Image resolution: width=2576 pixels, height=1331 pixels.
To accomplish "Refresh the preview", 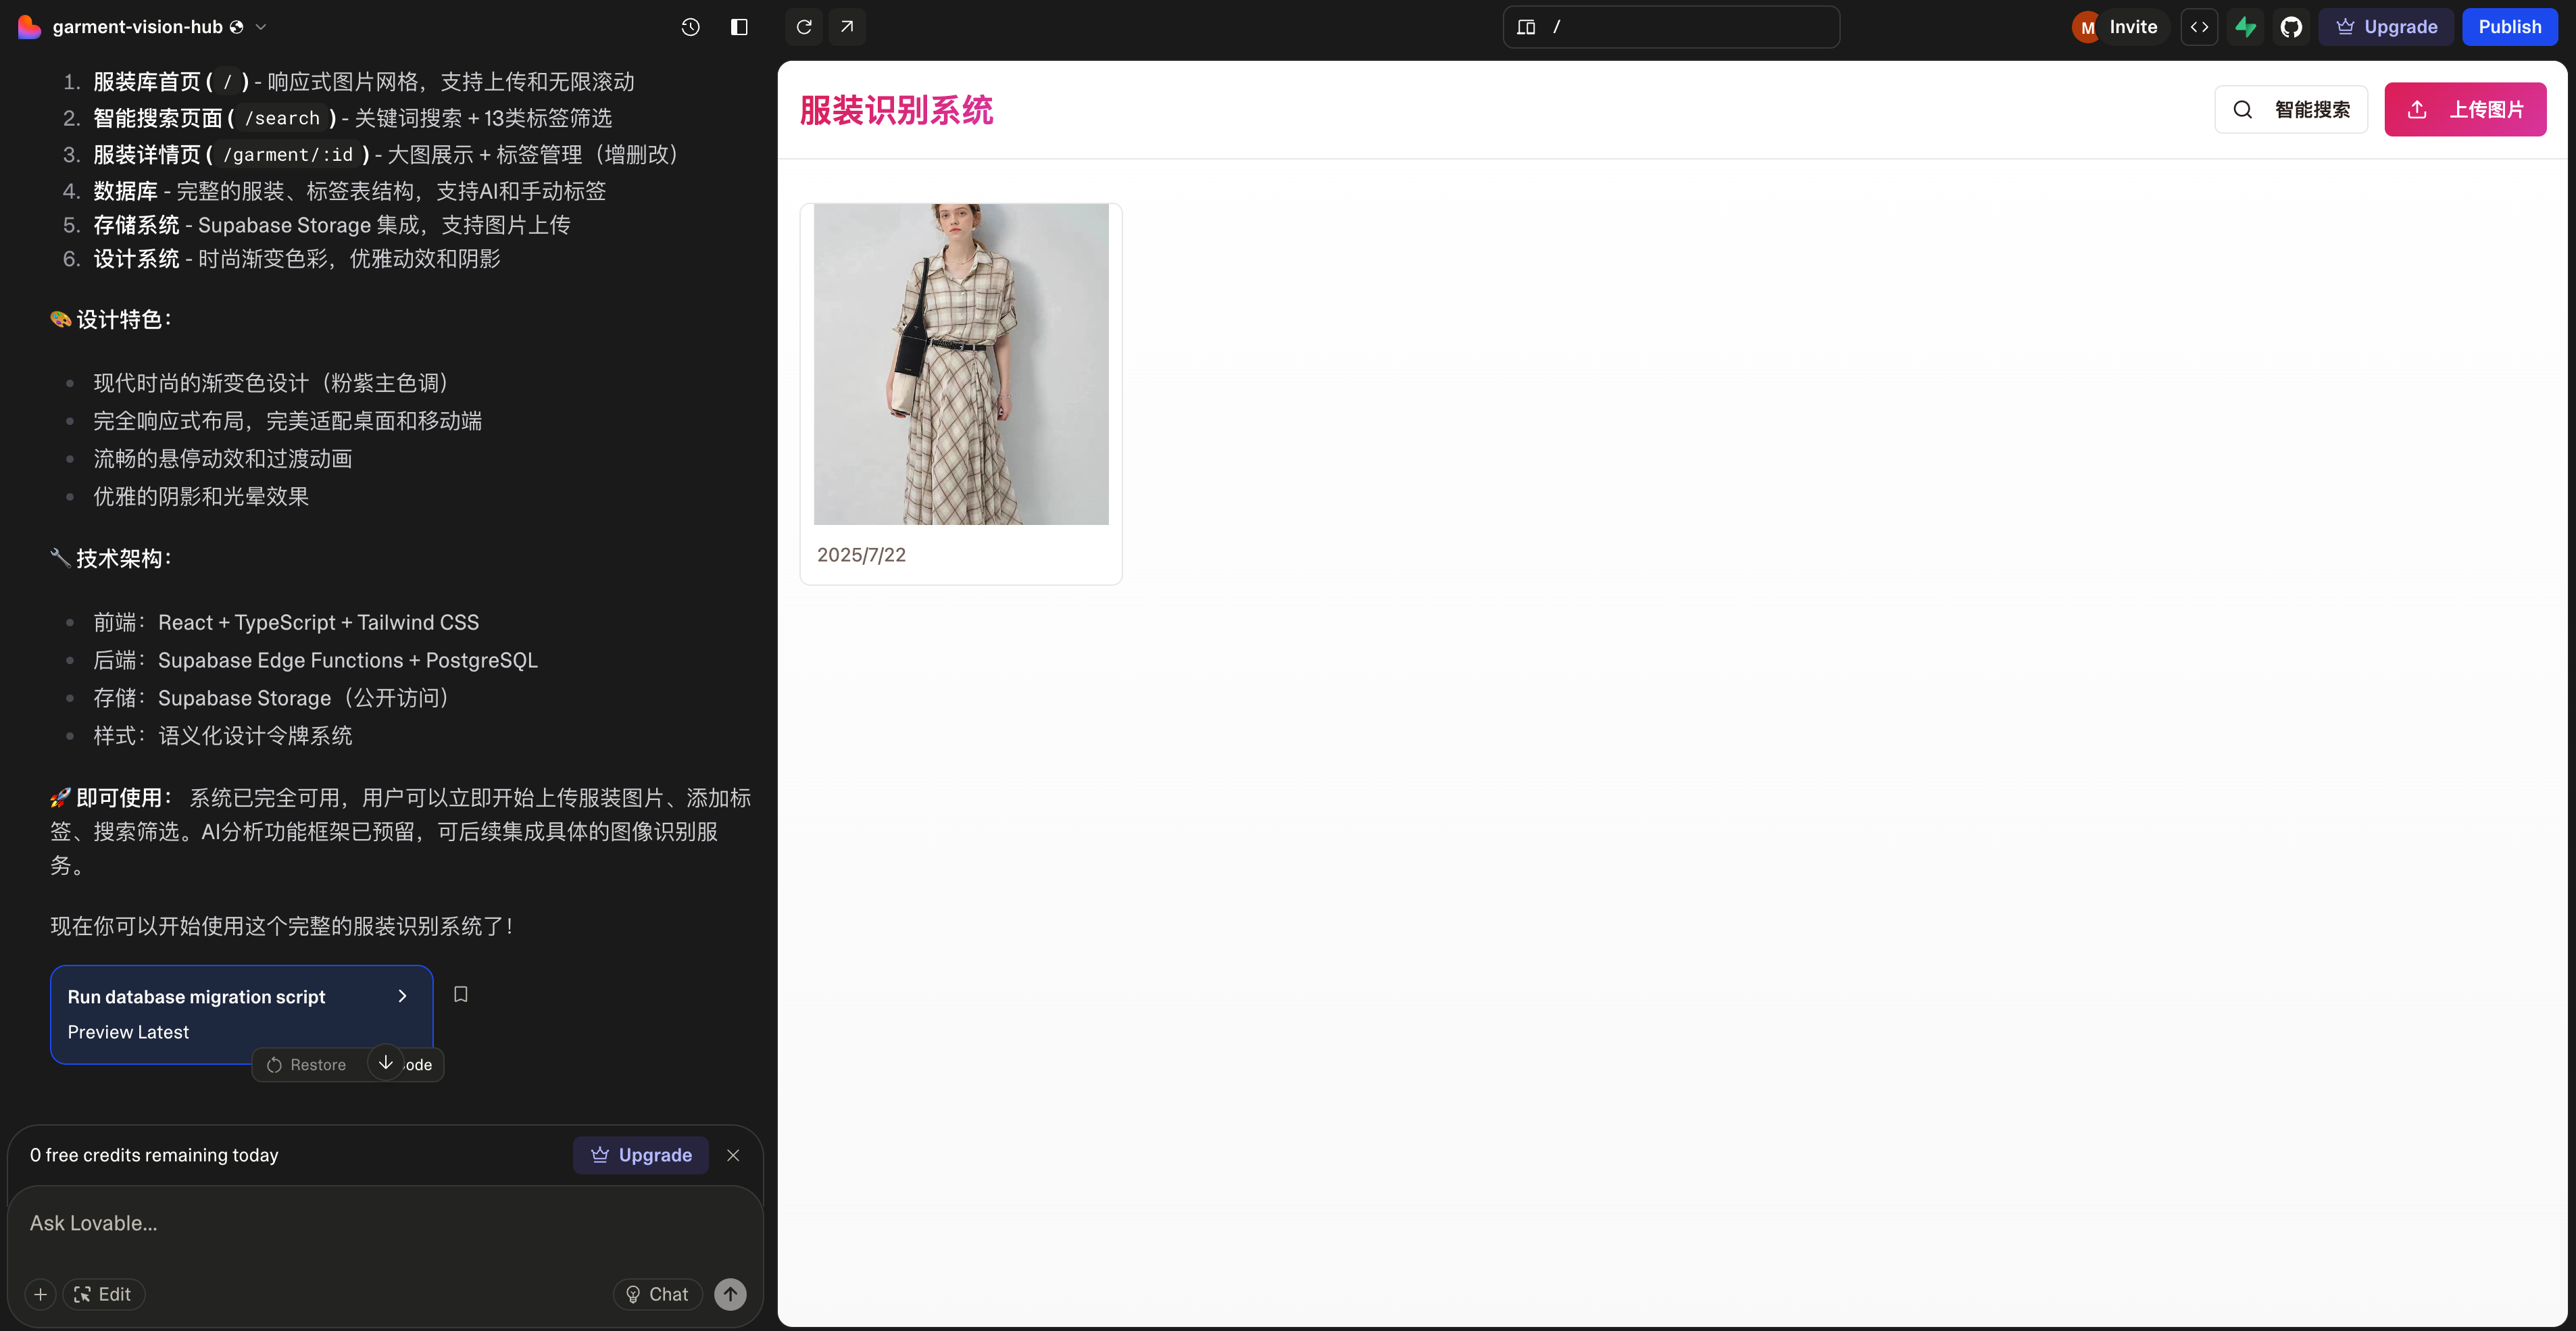I will click(x=804, y=27).
